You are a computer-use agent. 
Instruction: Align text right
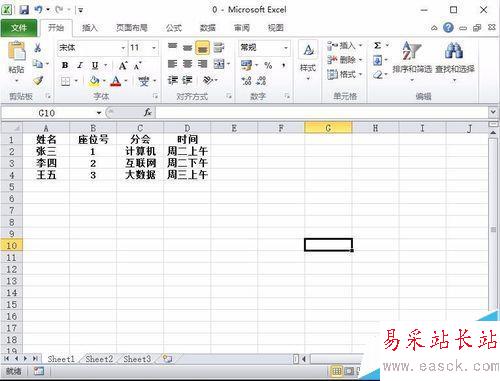(x=202, y=64)
